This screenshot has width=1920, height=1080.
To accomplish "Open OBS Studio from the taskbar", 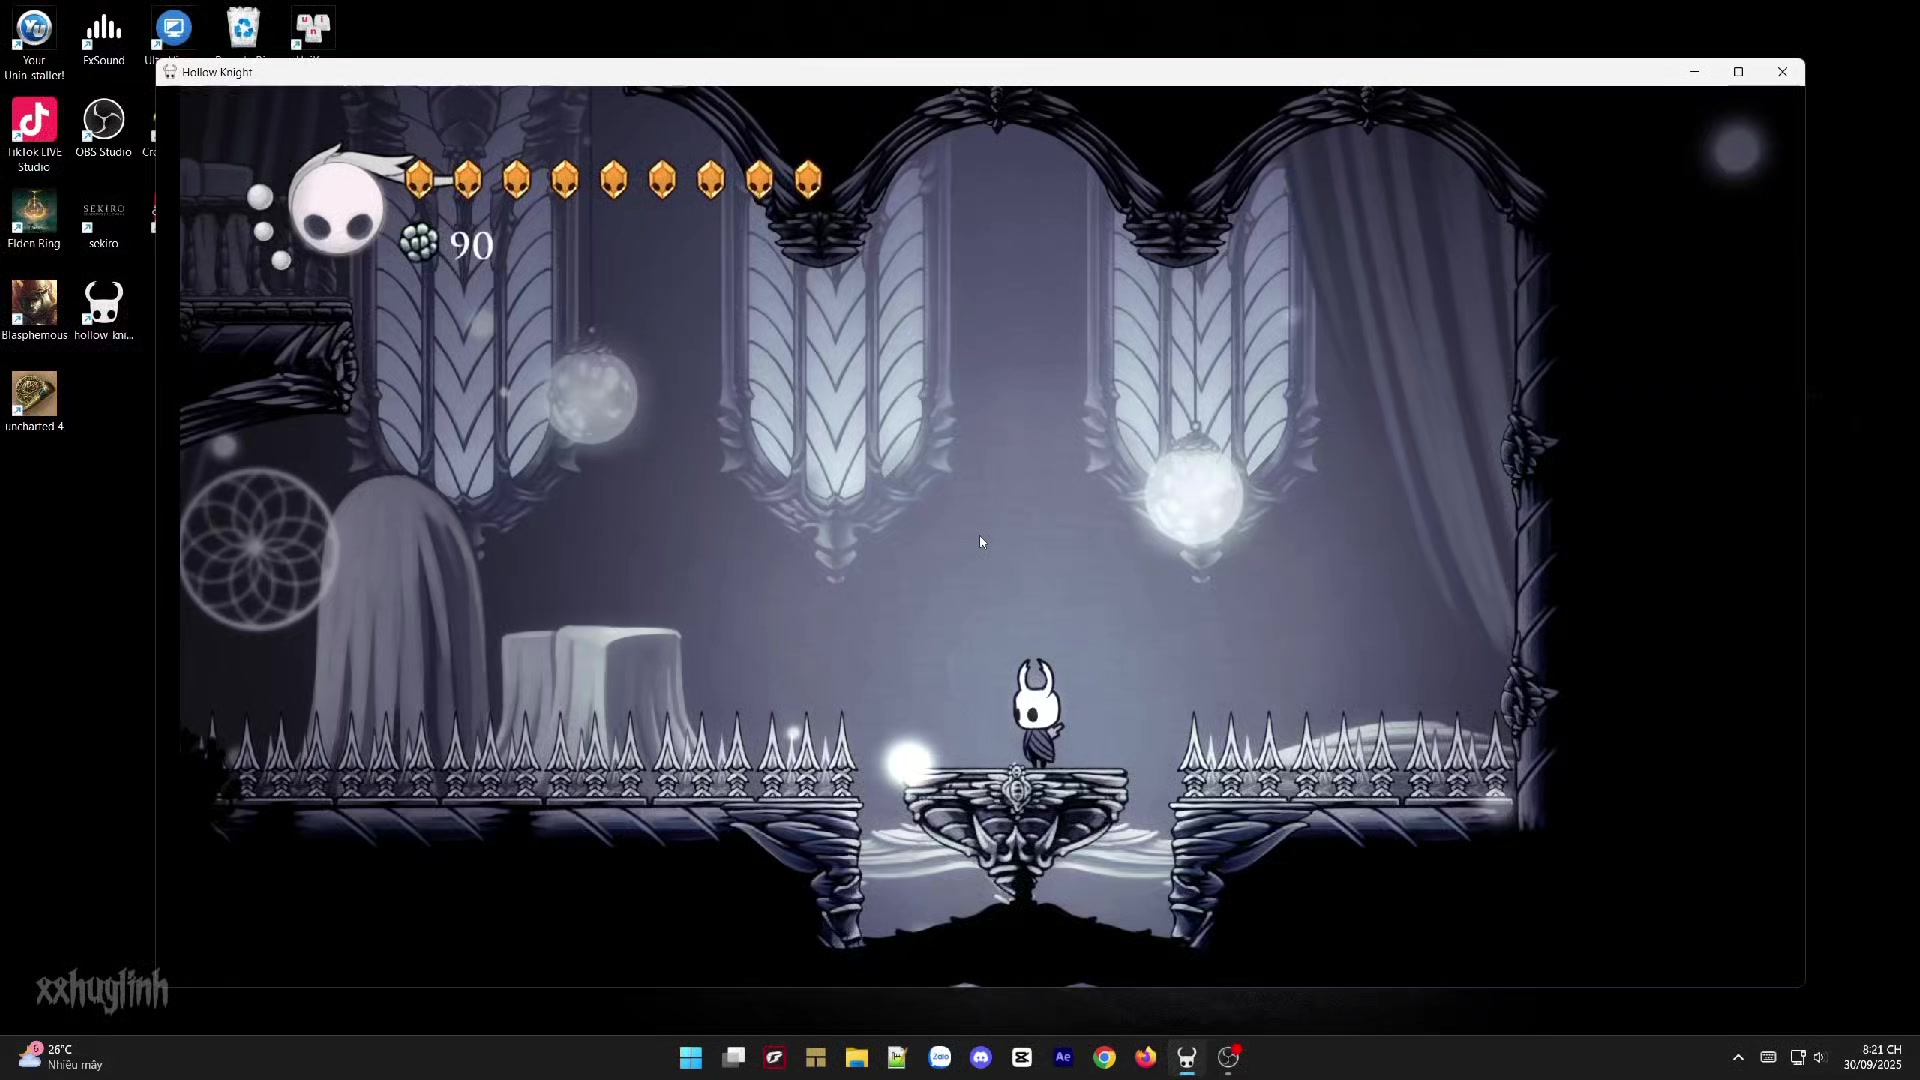I will (x=1229, y=1058).
